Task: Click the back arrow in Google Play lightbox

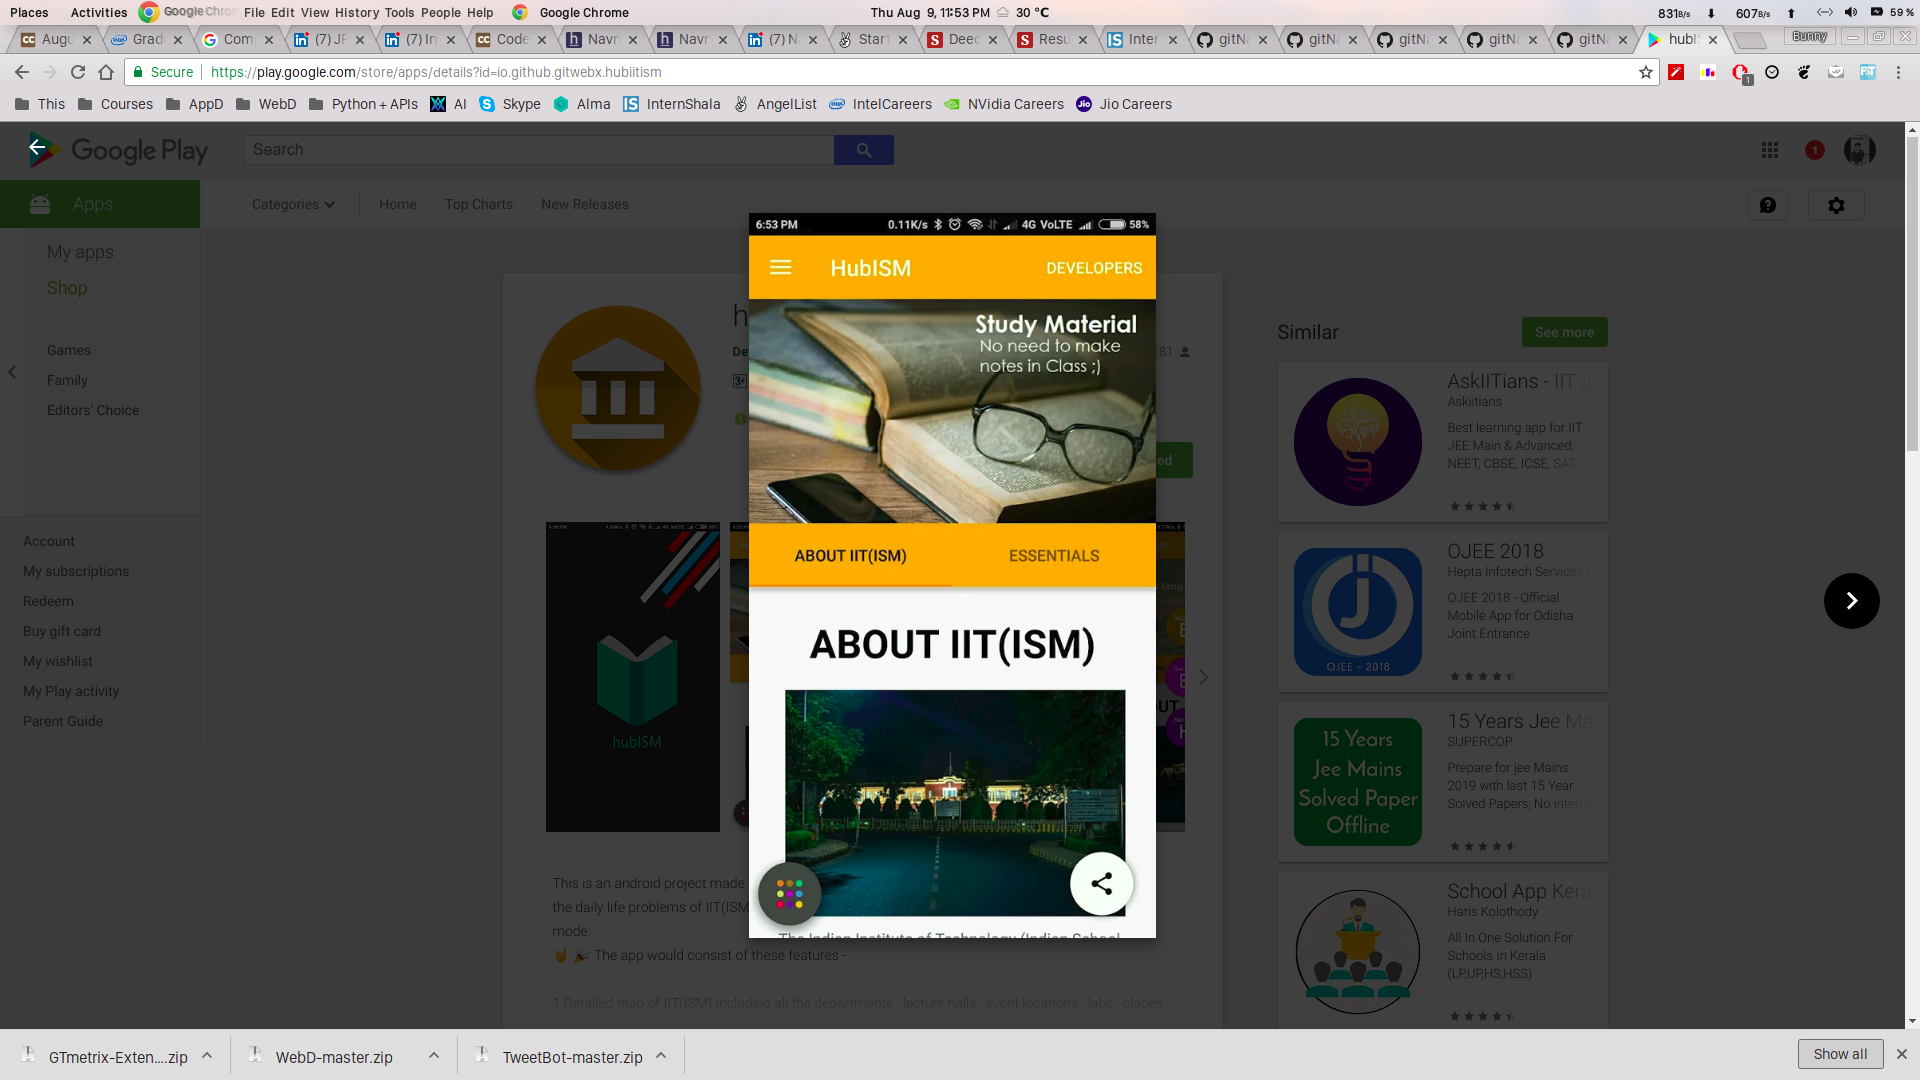Action: [37, 148]
